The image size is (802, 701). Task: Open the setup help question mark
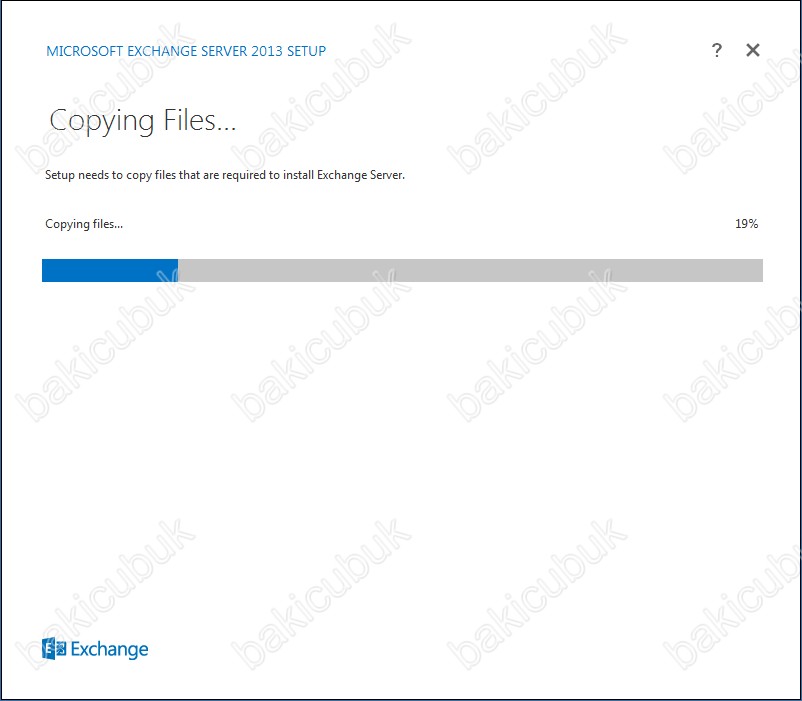717,50
